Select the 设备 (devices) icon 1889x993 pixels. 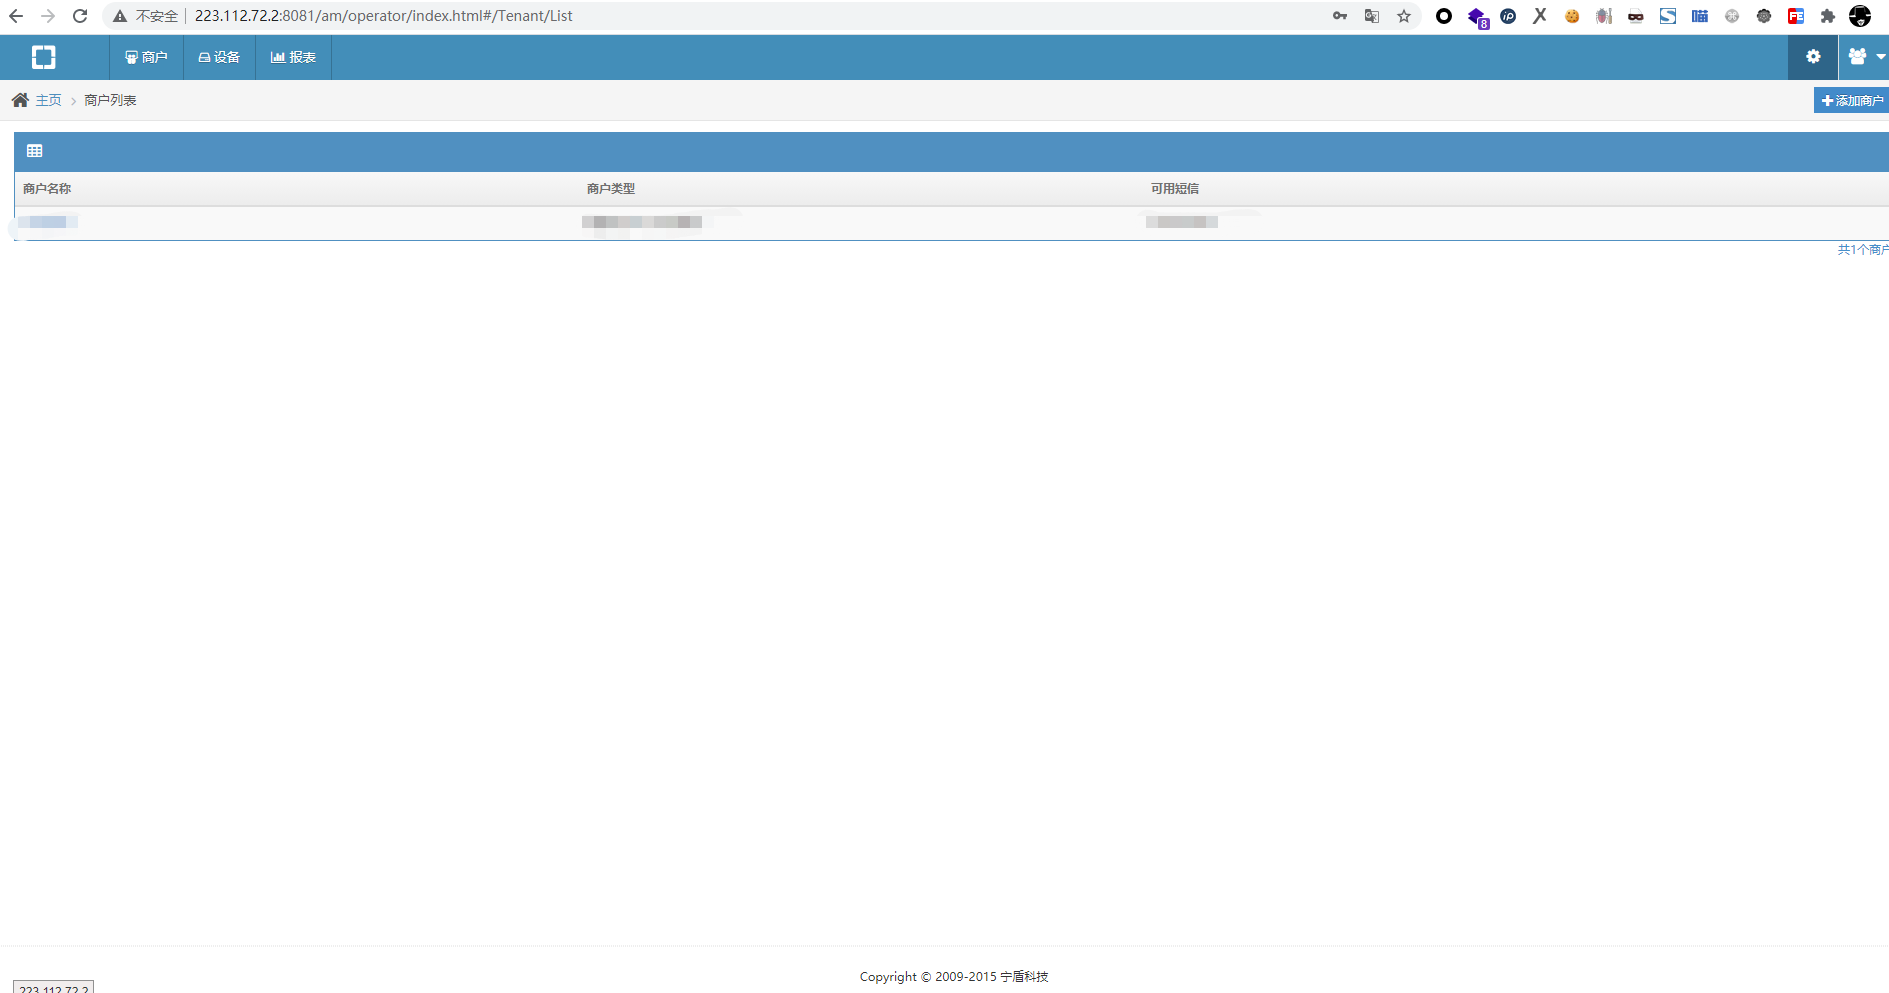click(205, 57)
